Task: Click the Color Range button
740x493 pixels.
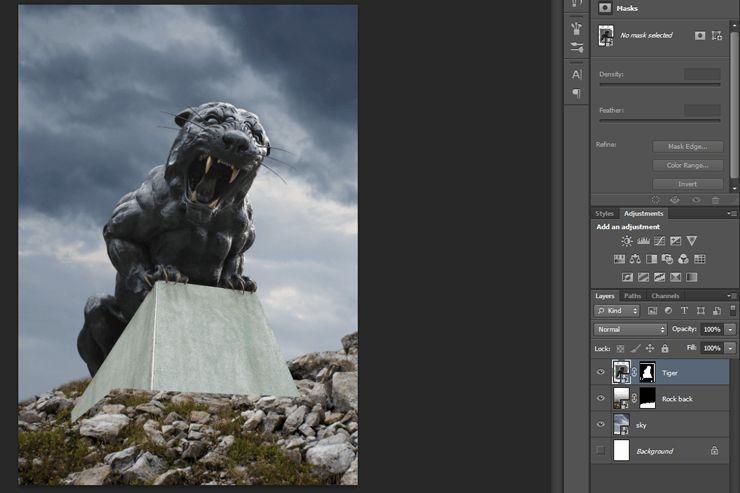Action: 687,165
